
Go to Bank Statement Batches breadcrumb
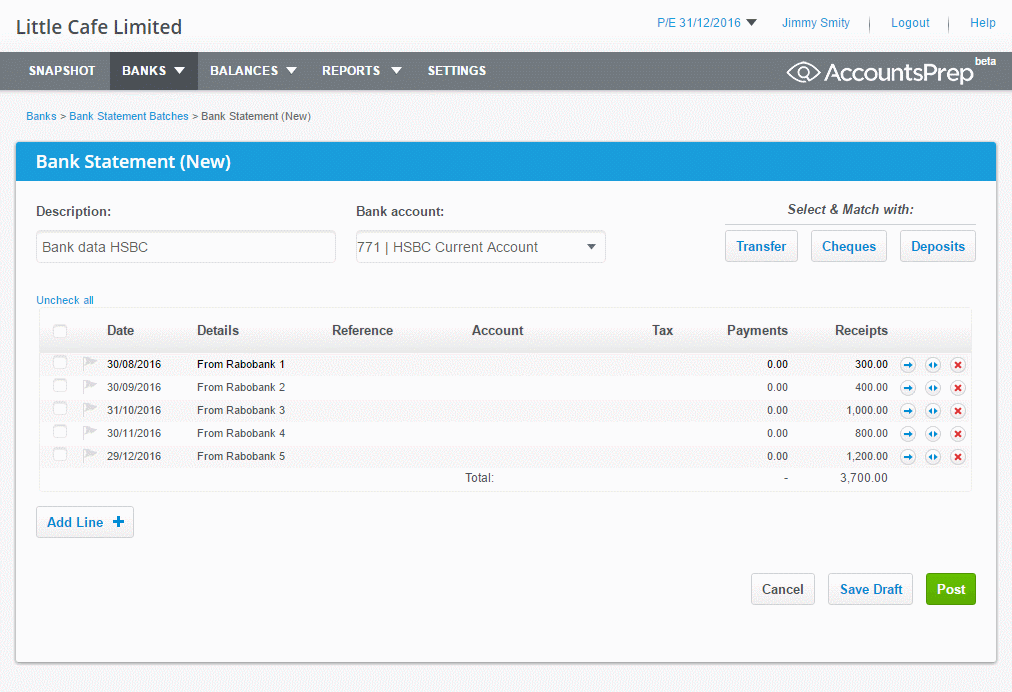coord(129,116)
